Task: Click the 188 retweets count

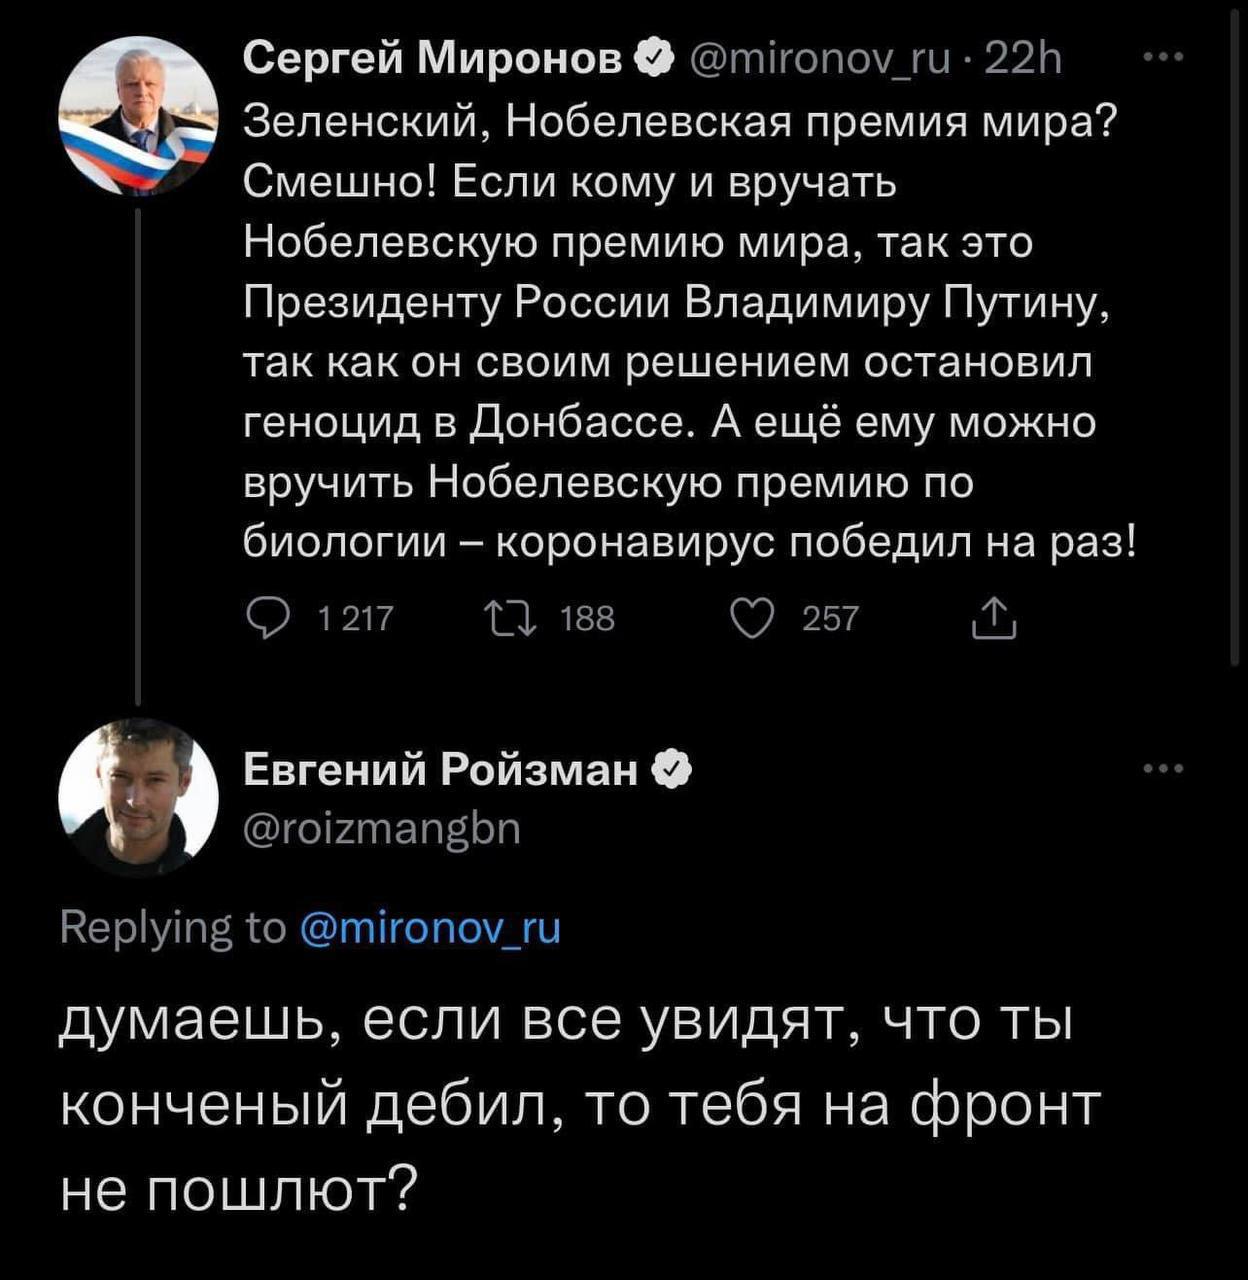Action: (x=587, y=620)
